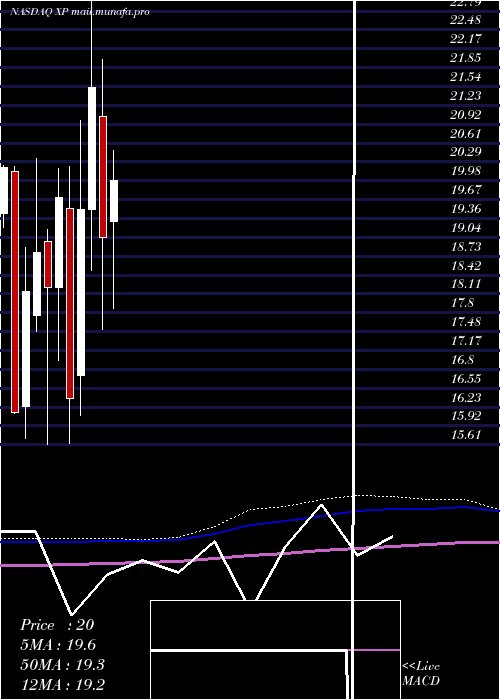500x700 pixels.
Task: Click the 19.67 price axis label
Action: click(466, 190)
